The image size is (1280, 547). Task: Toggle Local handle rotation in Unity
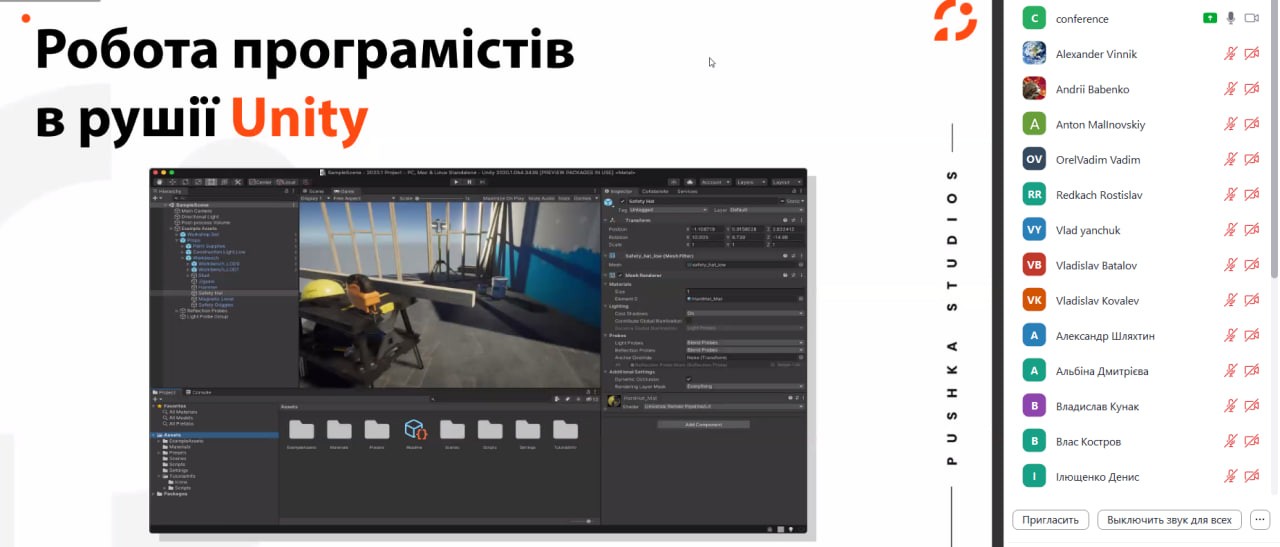[x=286, y=182]
